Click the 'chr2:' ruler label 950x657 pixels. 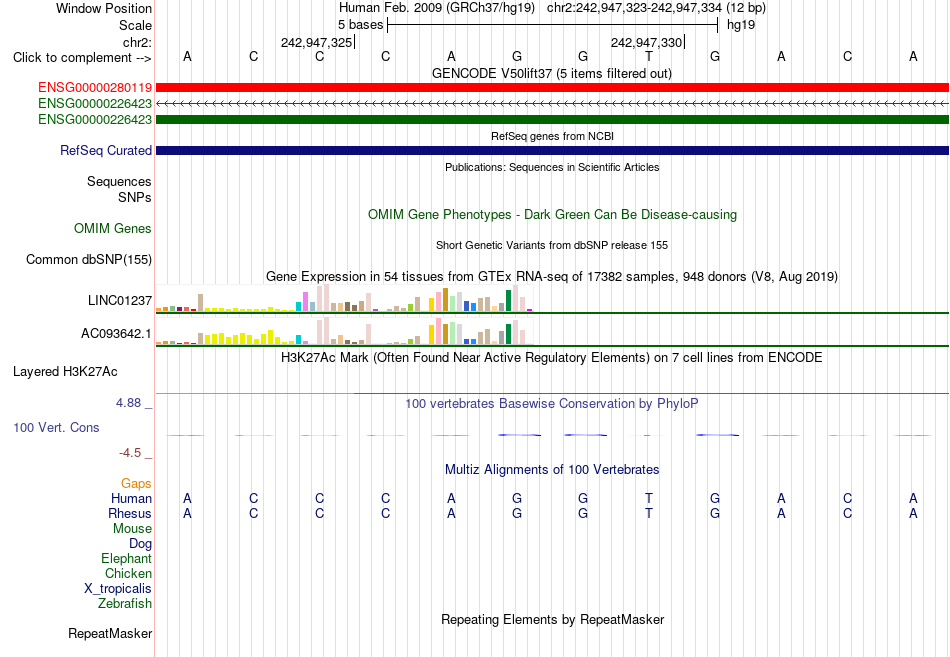[x=137, y=42]
